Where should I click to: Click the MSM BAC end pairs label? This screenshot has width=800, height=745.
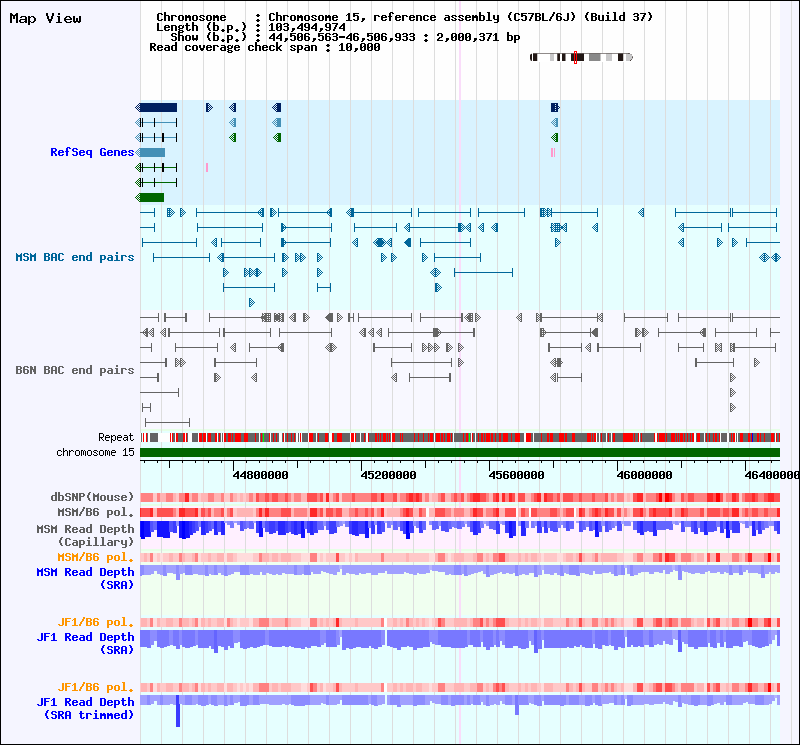[x=74, y=257]
